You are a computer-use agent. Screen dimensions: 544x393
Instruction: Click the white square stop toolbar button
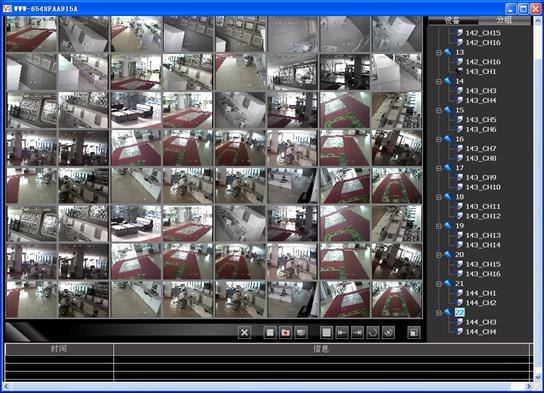pyautogui.click(x=270, y=333)
